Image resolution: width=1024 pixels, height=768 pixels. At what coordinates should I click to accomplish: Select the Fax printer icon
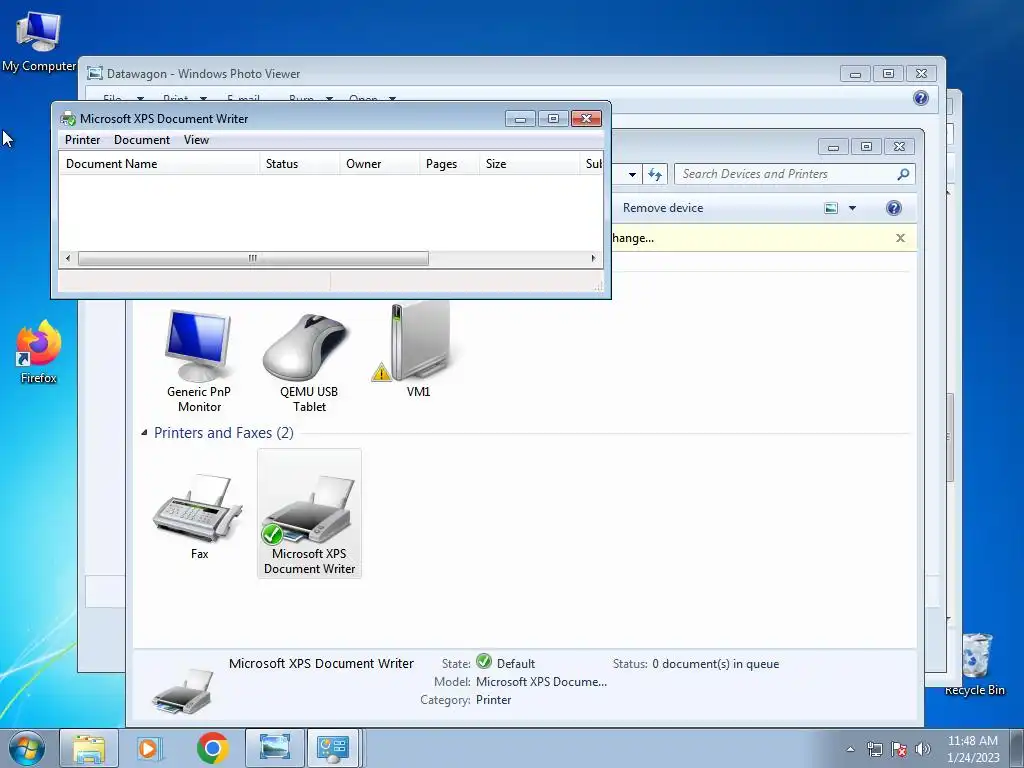pyautogui.click(x=199, y=517)
